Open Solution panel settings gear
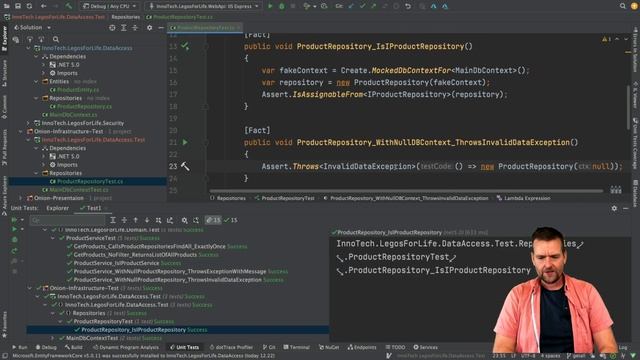Image resolution: width=640 pixels, height=360 pixels. click(149, 28)
